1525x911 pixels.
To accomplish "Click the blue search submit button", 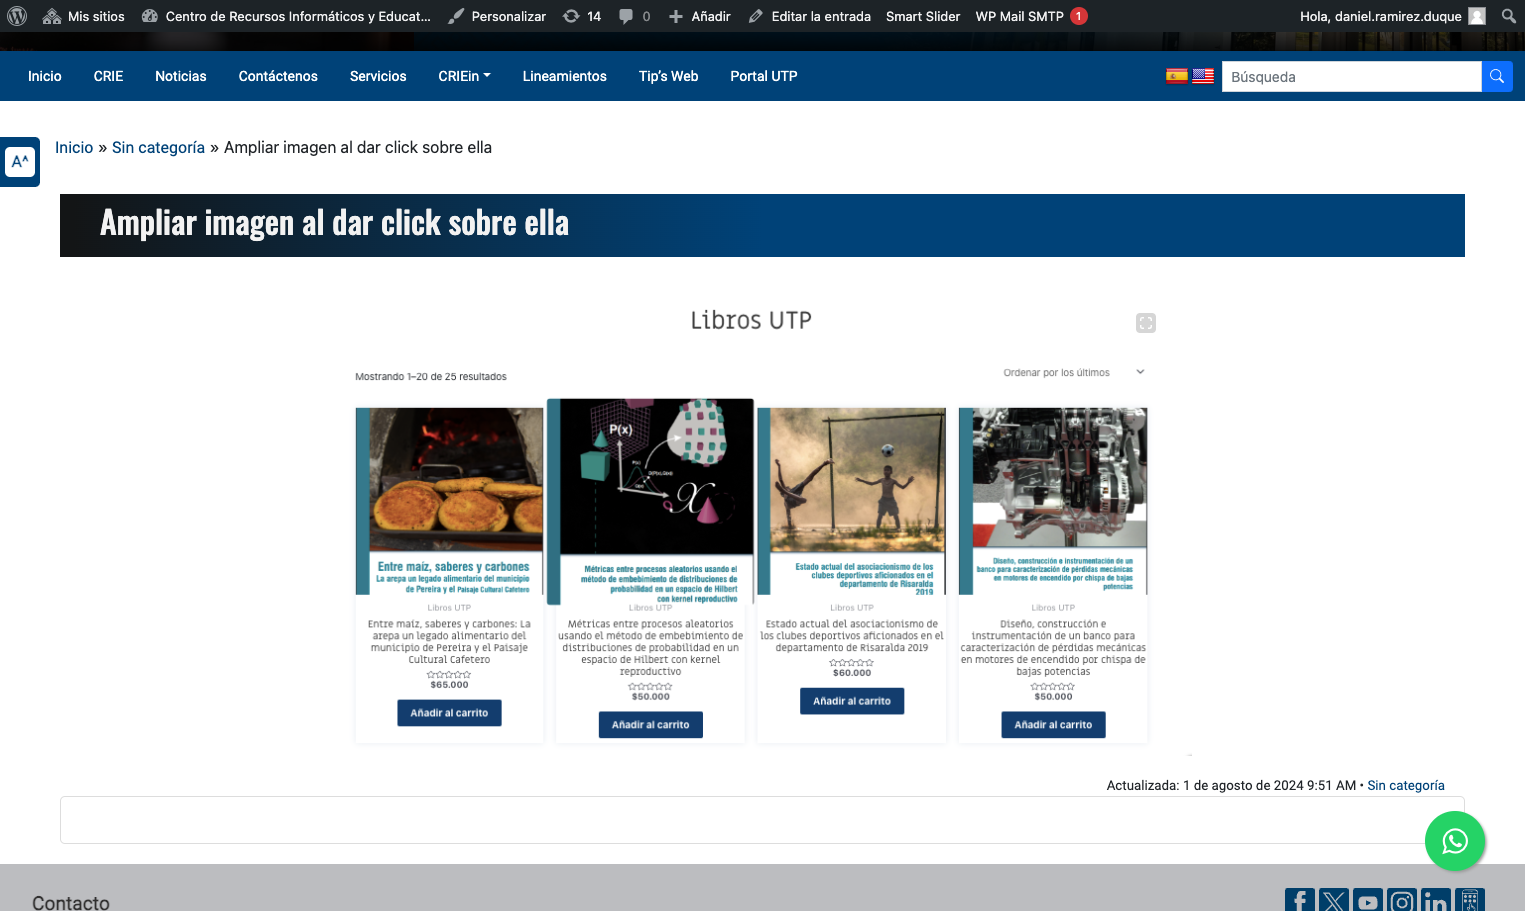I will pos(1497,77).
